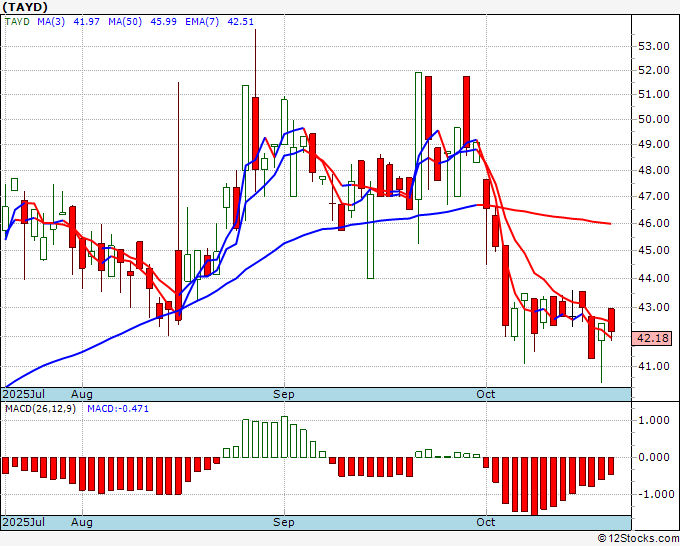Click the -1.000 MACD axis label
The width and height of the screenshot is (680, 546).
[x=654, y=494]
